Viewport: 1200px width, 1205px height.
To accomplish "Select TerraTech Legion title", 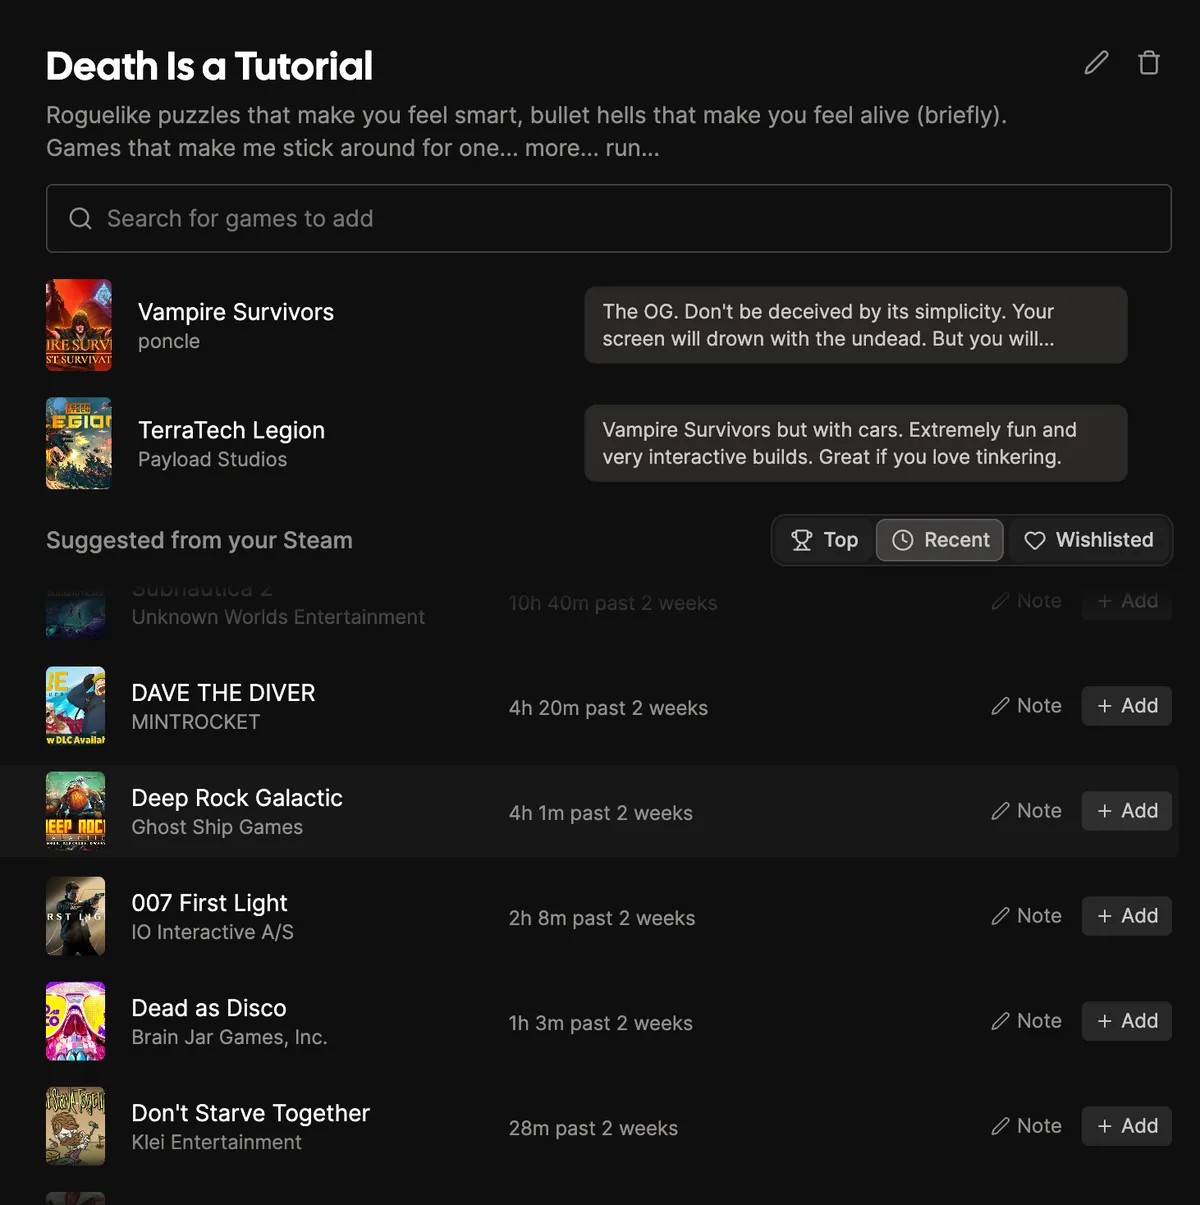I will pyautogui.click(x=231, y=430).
